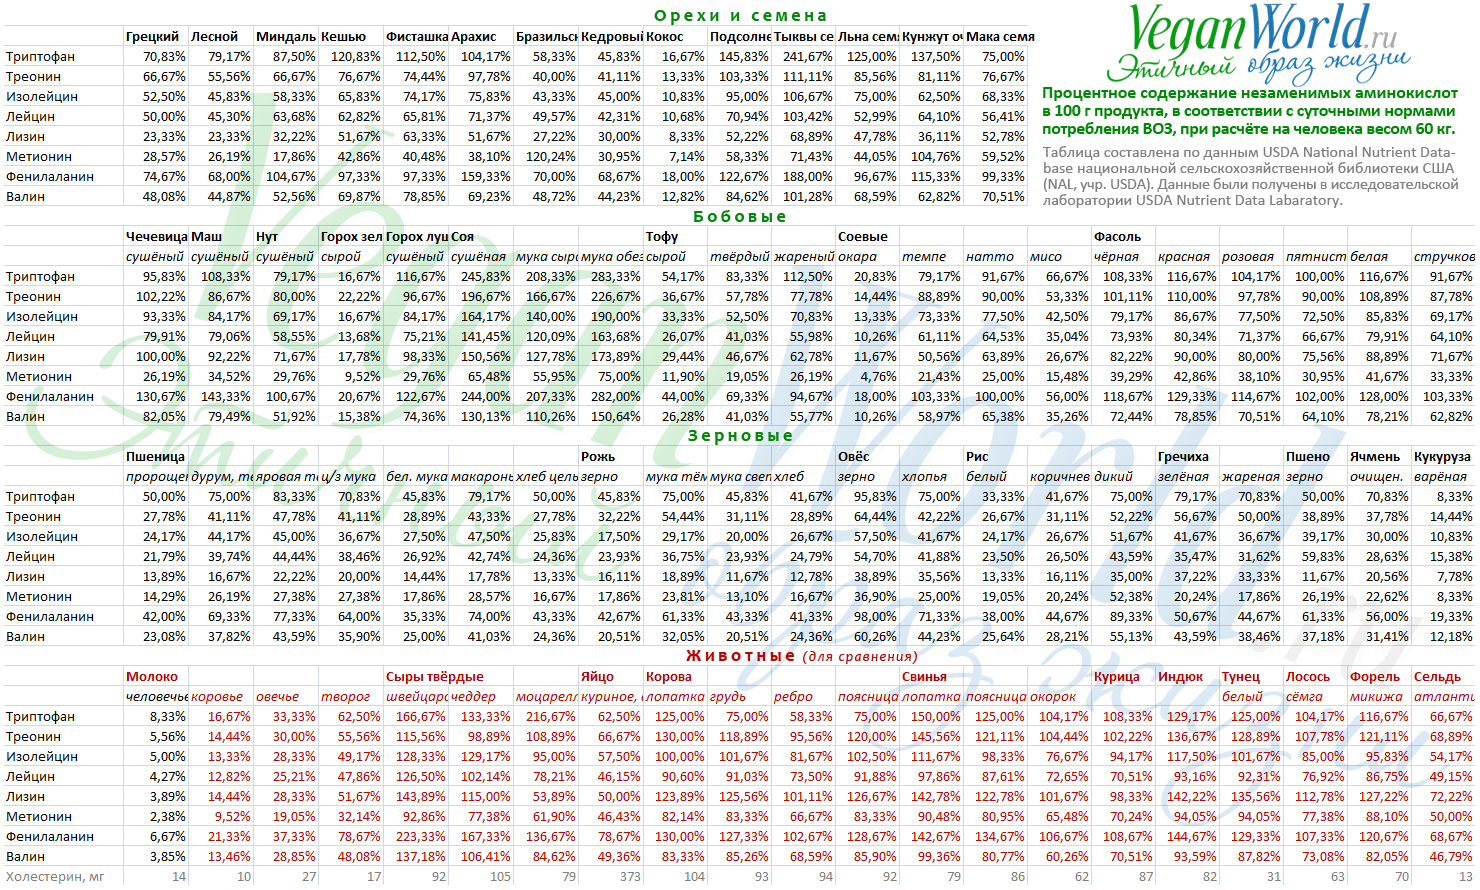Click the red 'Яйцо' header
The width and height of the screenshot is (1480, 890).
[597, 676]
